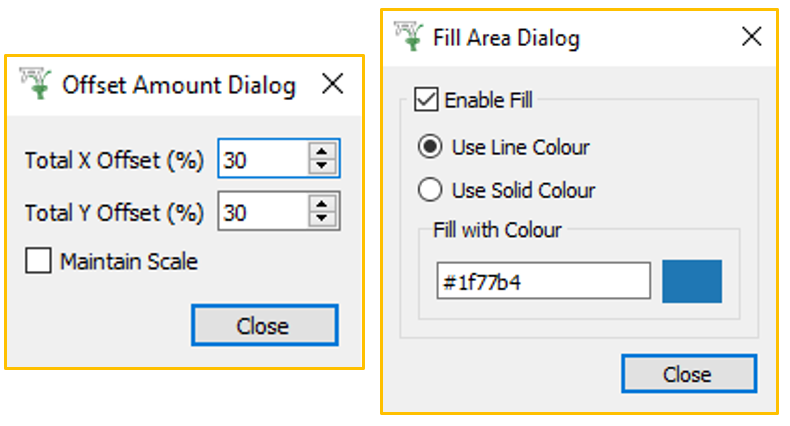Decrease the Total Y Offset value
The width and height of the screenshot is (790, 426).
click(x=321, y=219)
